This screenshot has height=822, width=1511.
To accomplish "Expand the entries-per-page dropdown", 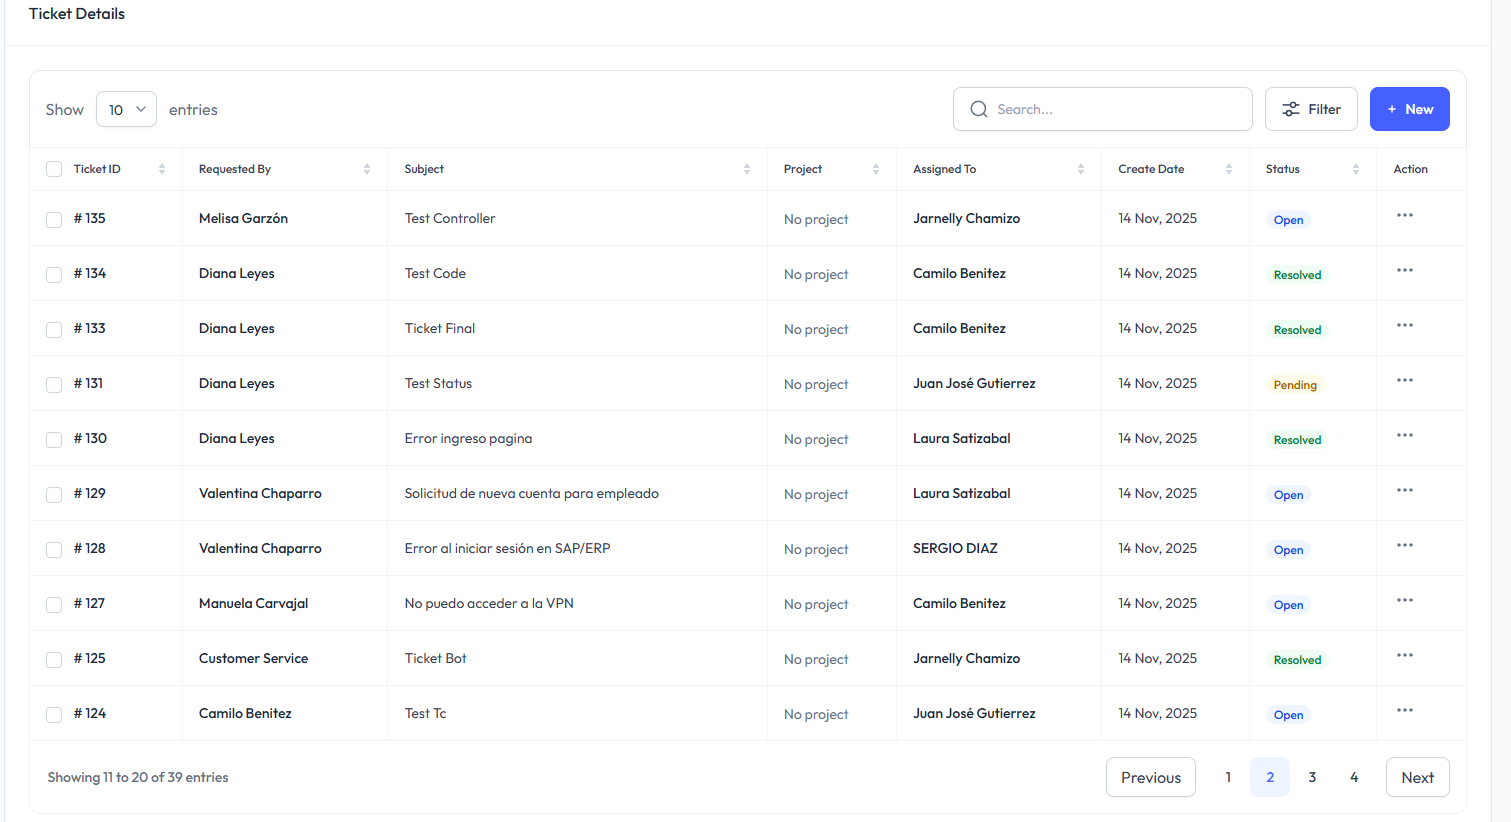I will (126, 109).
